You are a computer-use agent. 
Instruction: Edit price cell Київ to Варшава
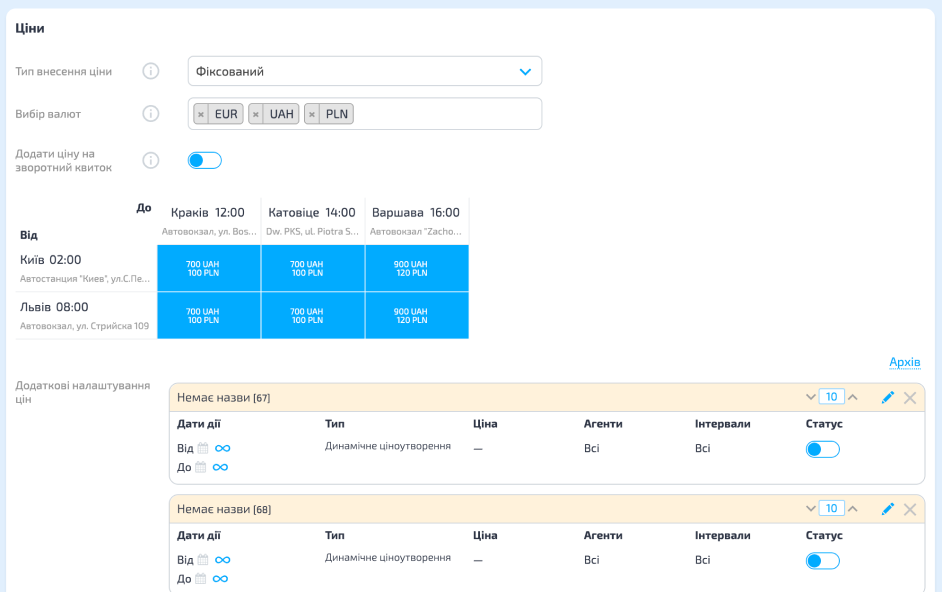click(417, 268)
